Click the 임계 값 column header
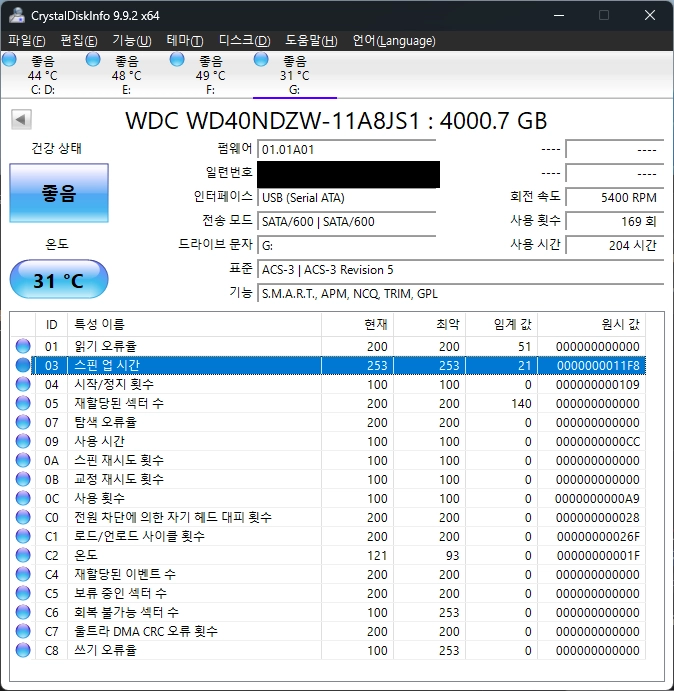Viewport: 674px width, 691px height. (502, 324)
